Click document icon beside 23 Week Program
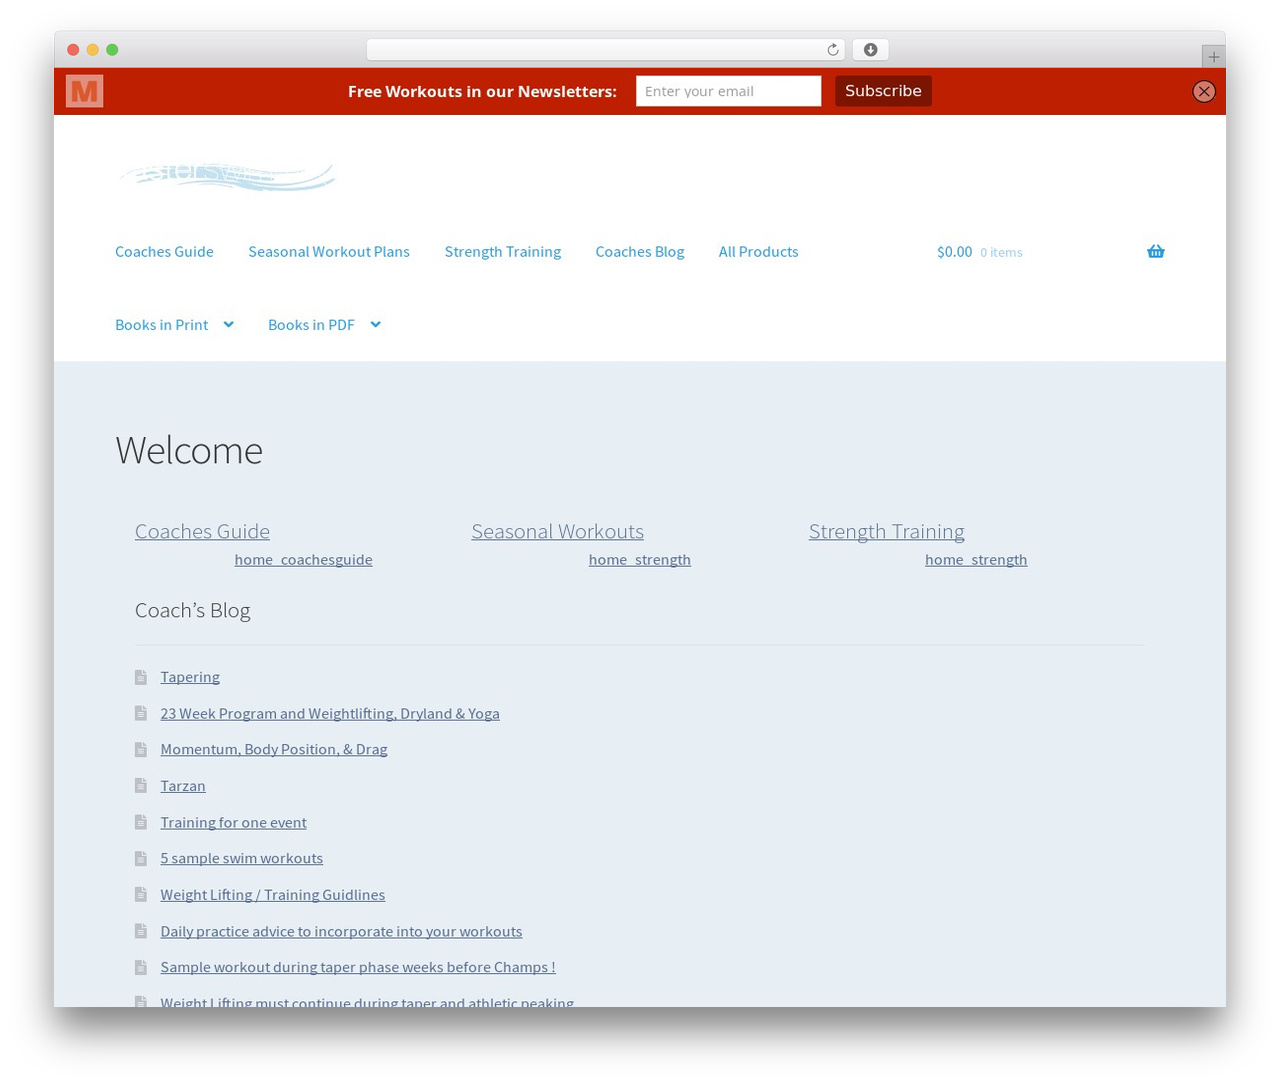The image size is (1280, 1084). pyautogui.click(x=141, y=713)
